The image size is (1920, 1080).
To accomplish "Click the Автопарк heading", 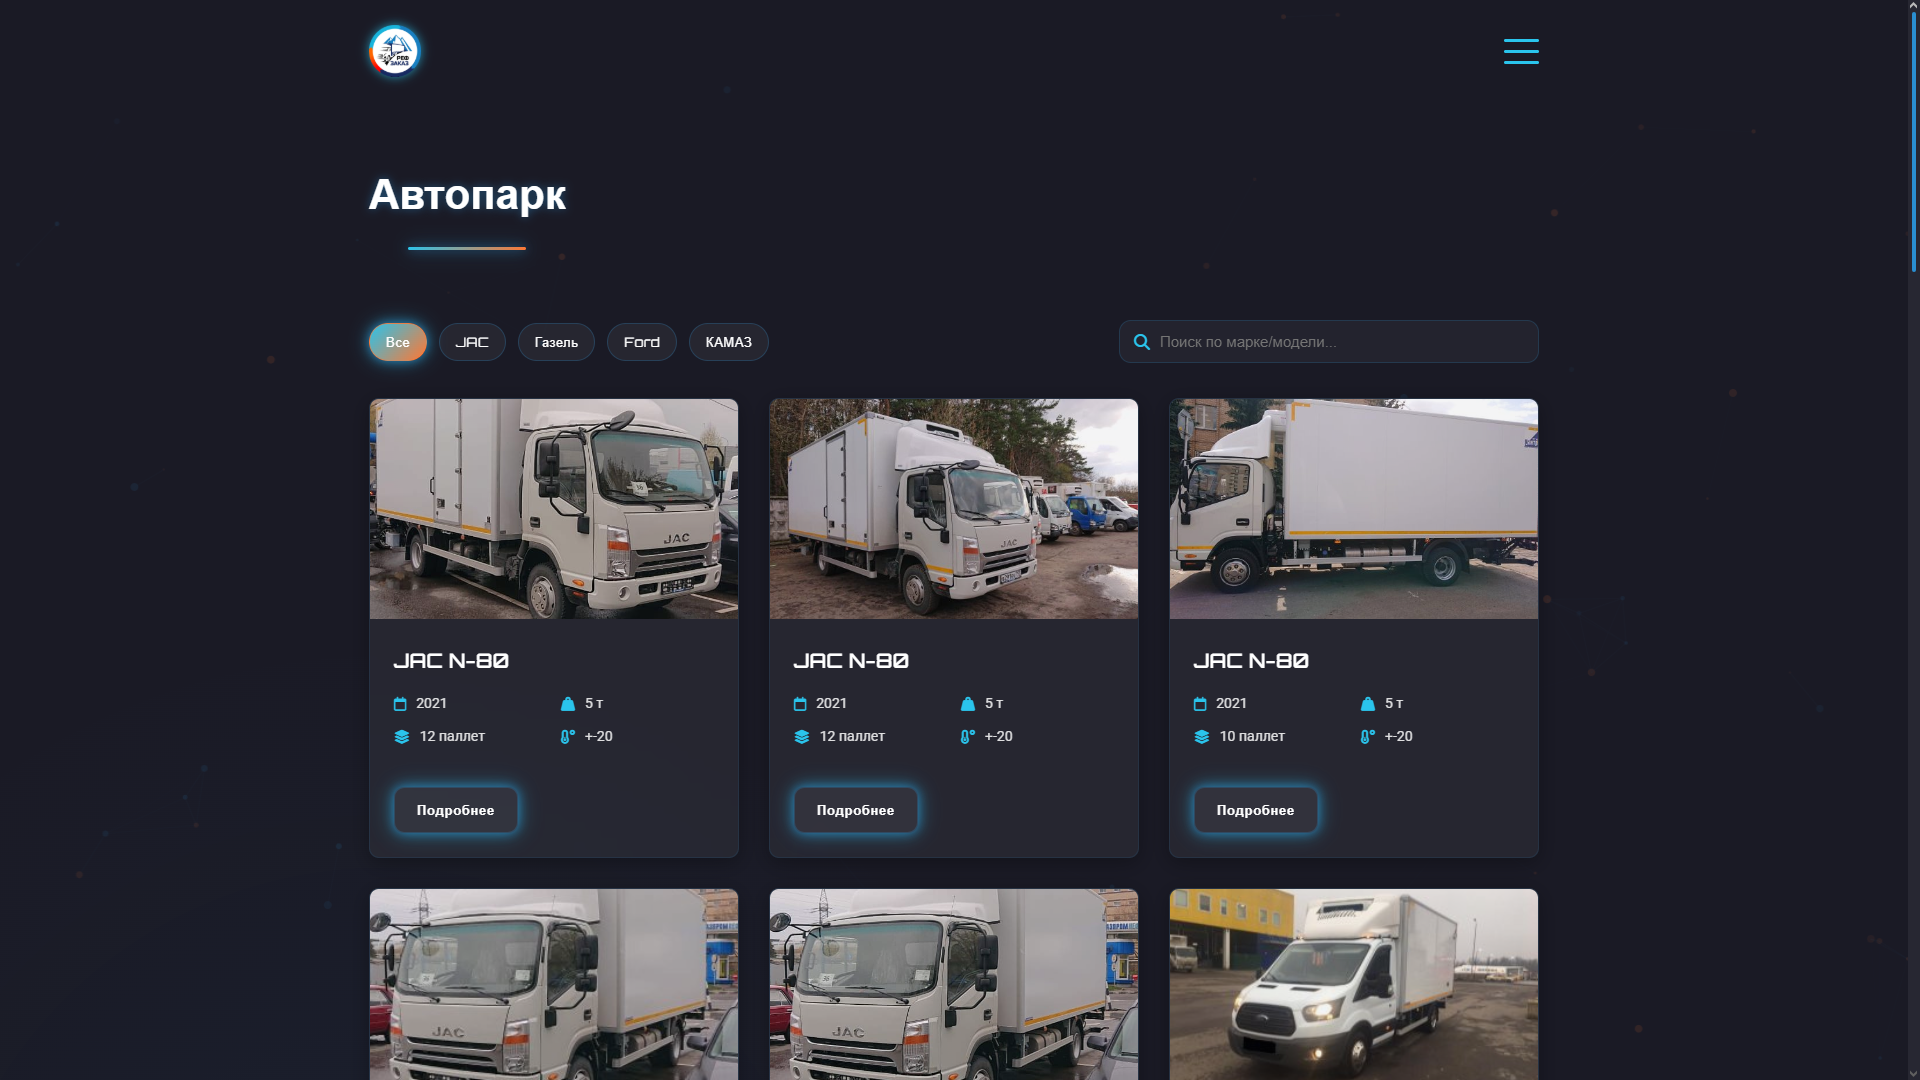I will pyautogui.click(x=467, y=194).
